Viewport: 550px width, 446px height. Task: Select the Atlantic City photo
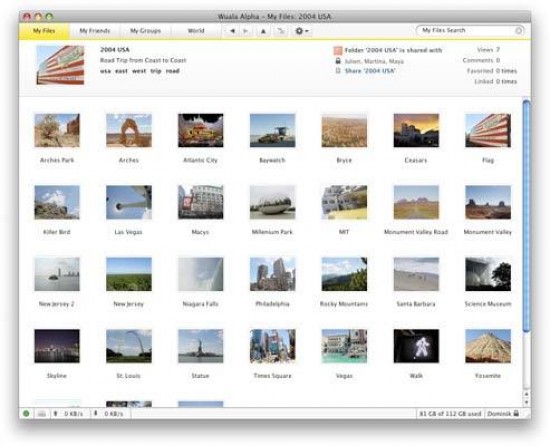pos(201,130)
